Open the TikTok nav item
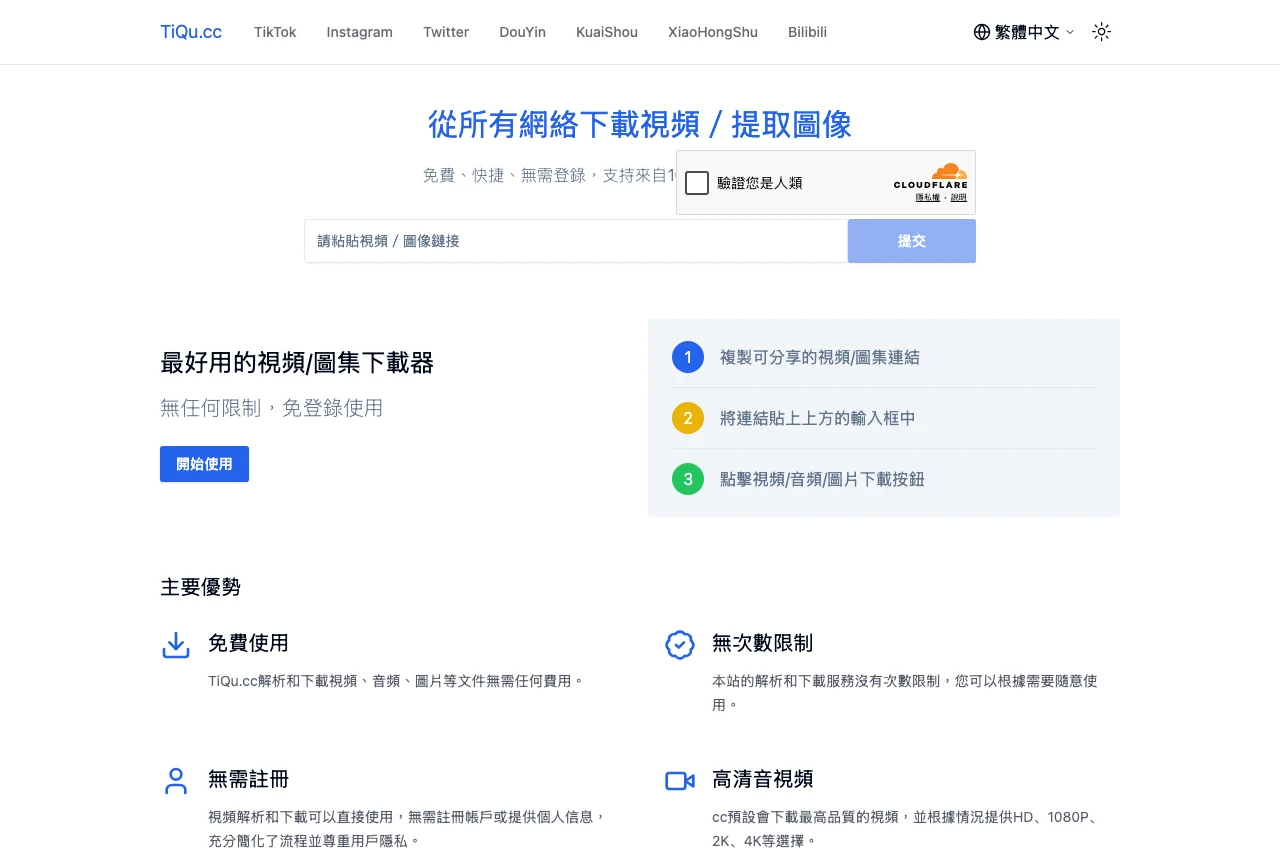This screenshot has height=860, width=1280. (x=275, y=32)
